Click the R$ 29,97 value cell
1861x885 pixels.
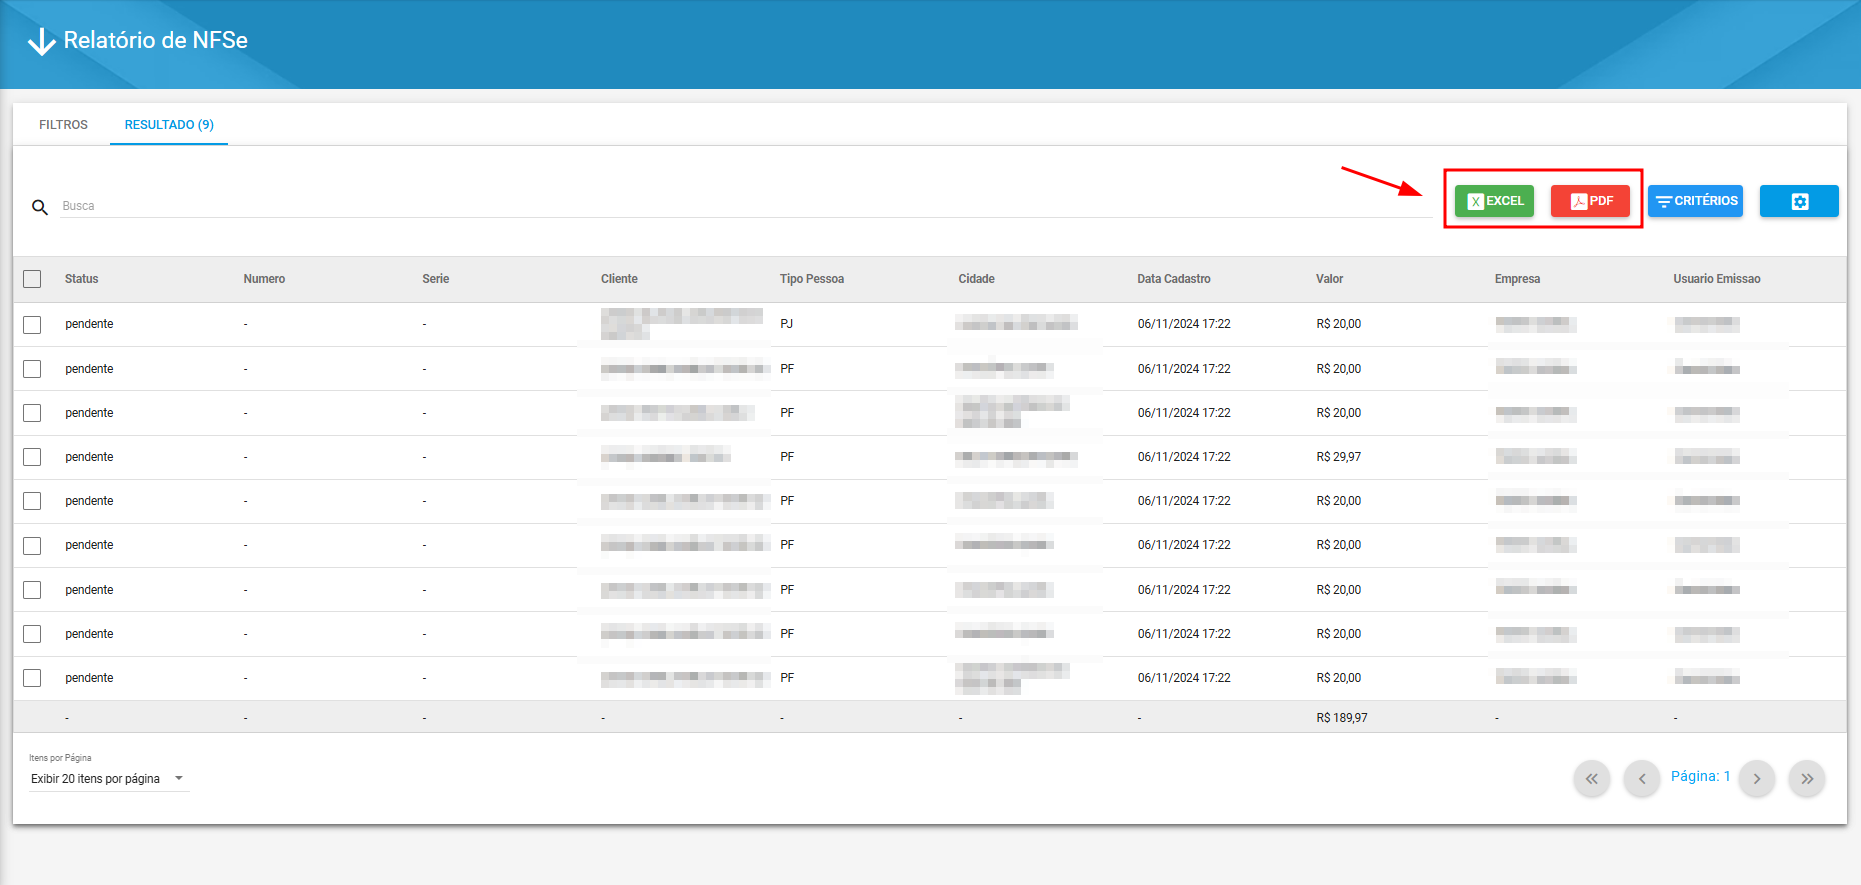(1339, 457)
